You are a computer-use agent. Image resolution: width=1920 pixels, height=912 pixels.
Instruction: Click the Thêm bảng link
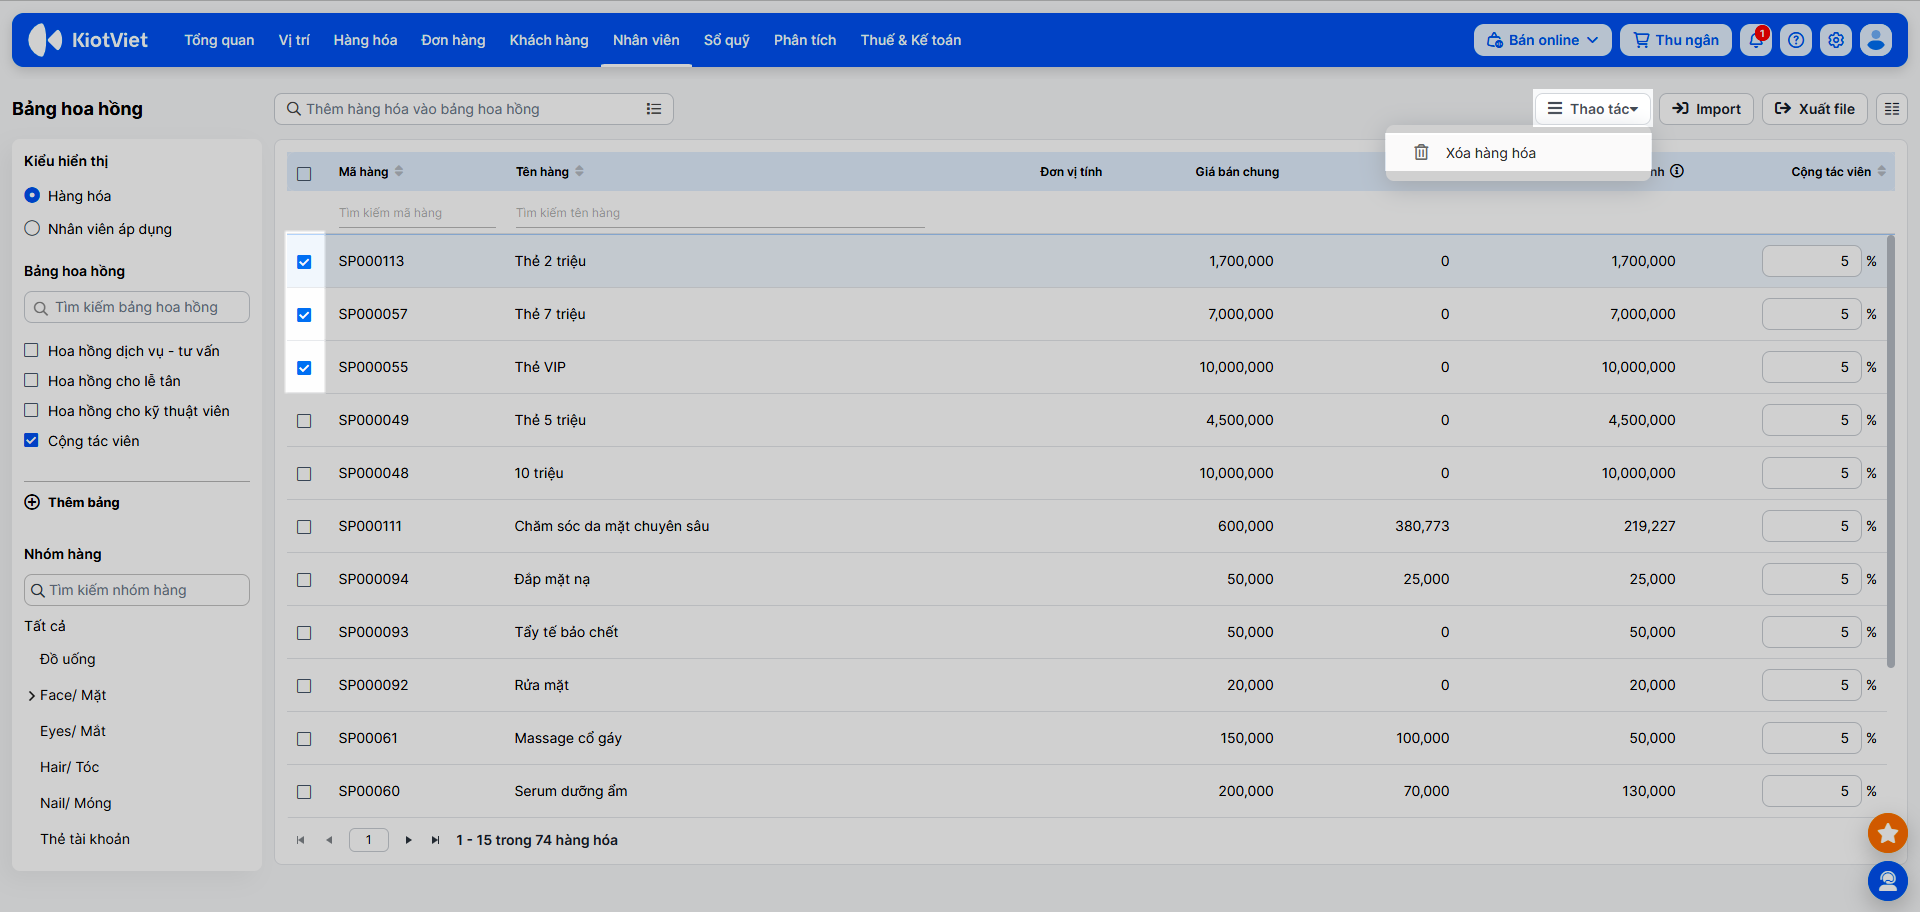84,502
